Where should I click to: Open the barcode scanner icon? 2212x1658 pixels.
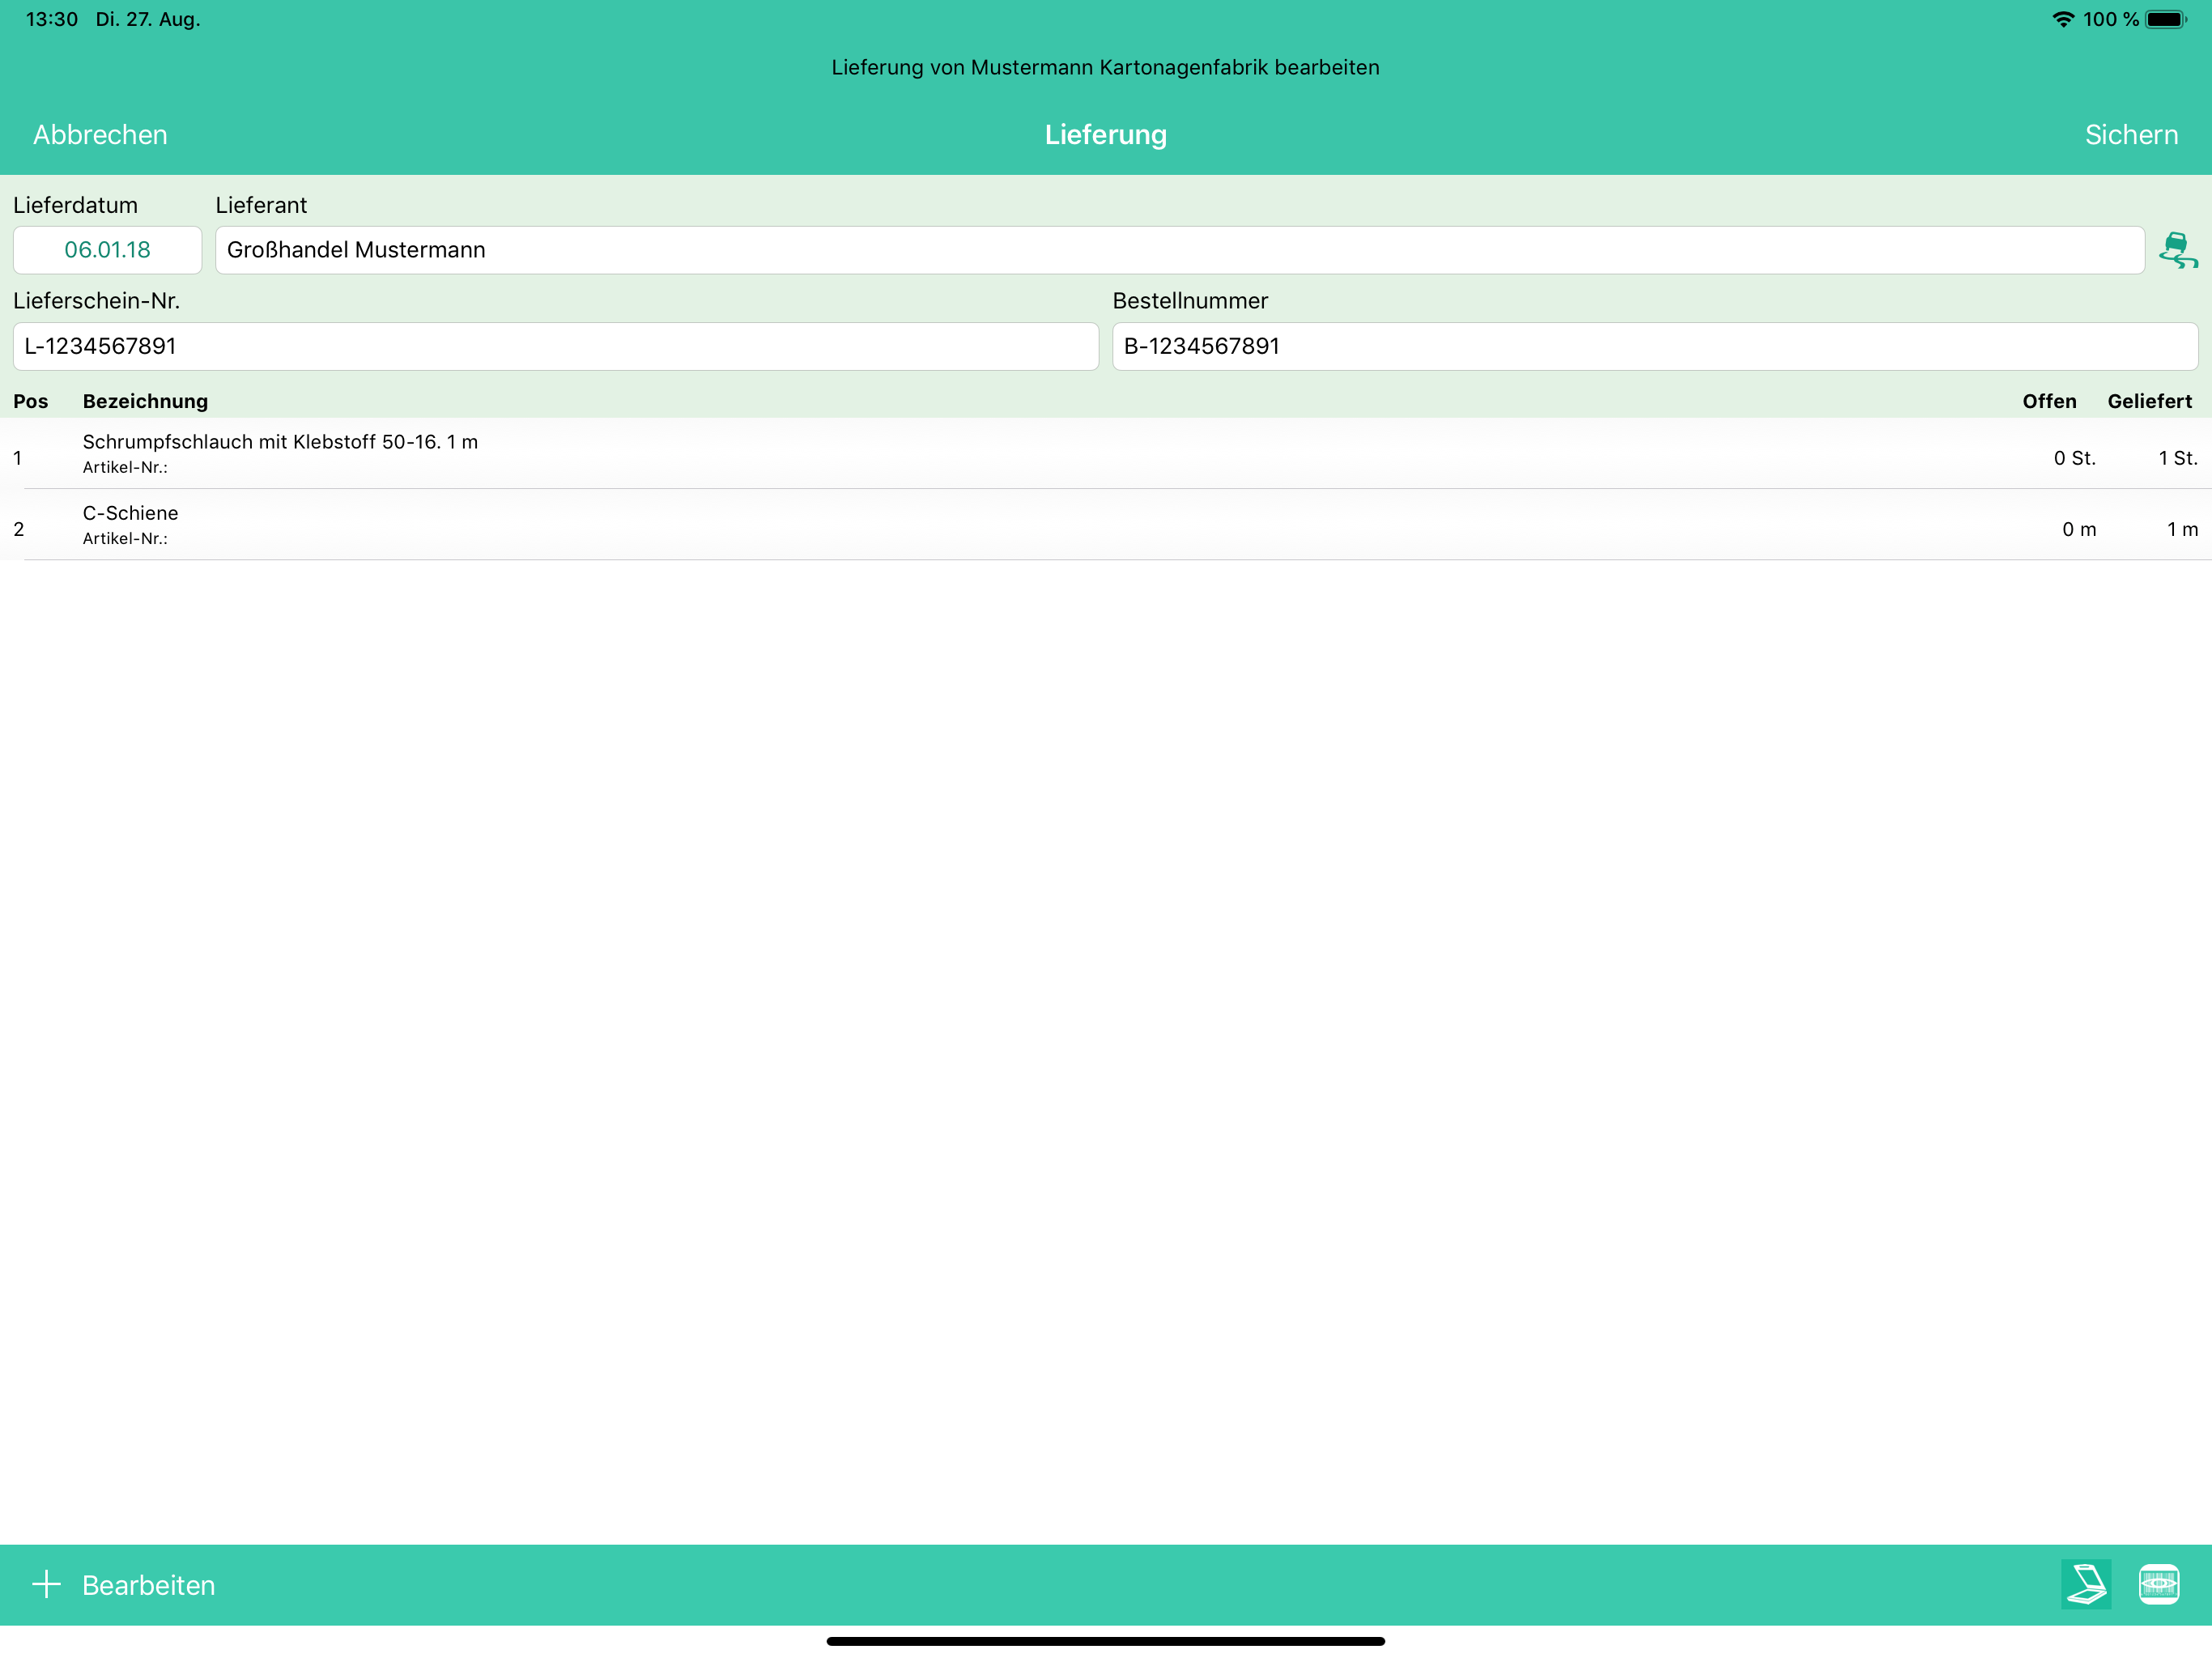click(x=2159, y=1584)
